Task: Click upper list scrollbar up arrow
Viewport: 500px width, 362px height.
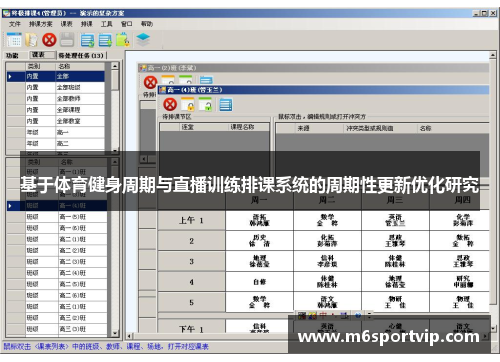Action: coord(115,66)
